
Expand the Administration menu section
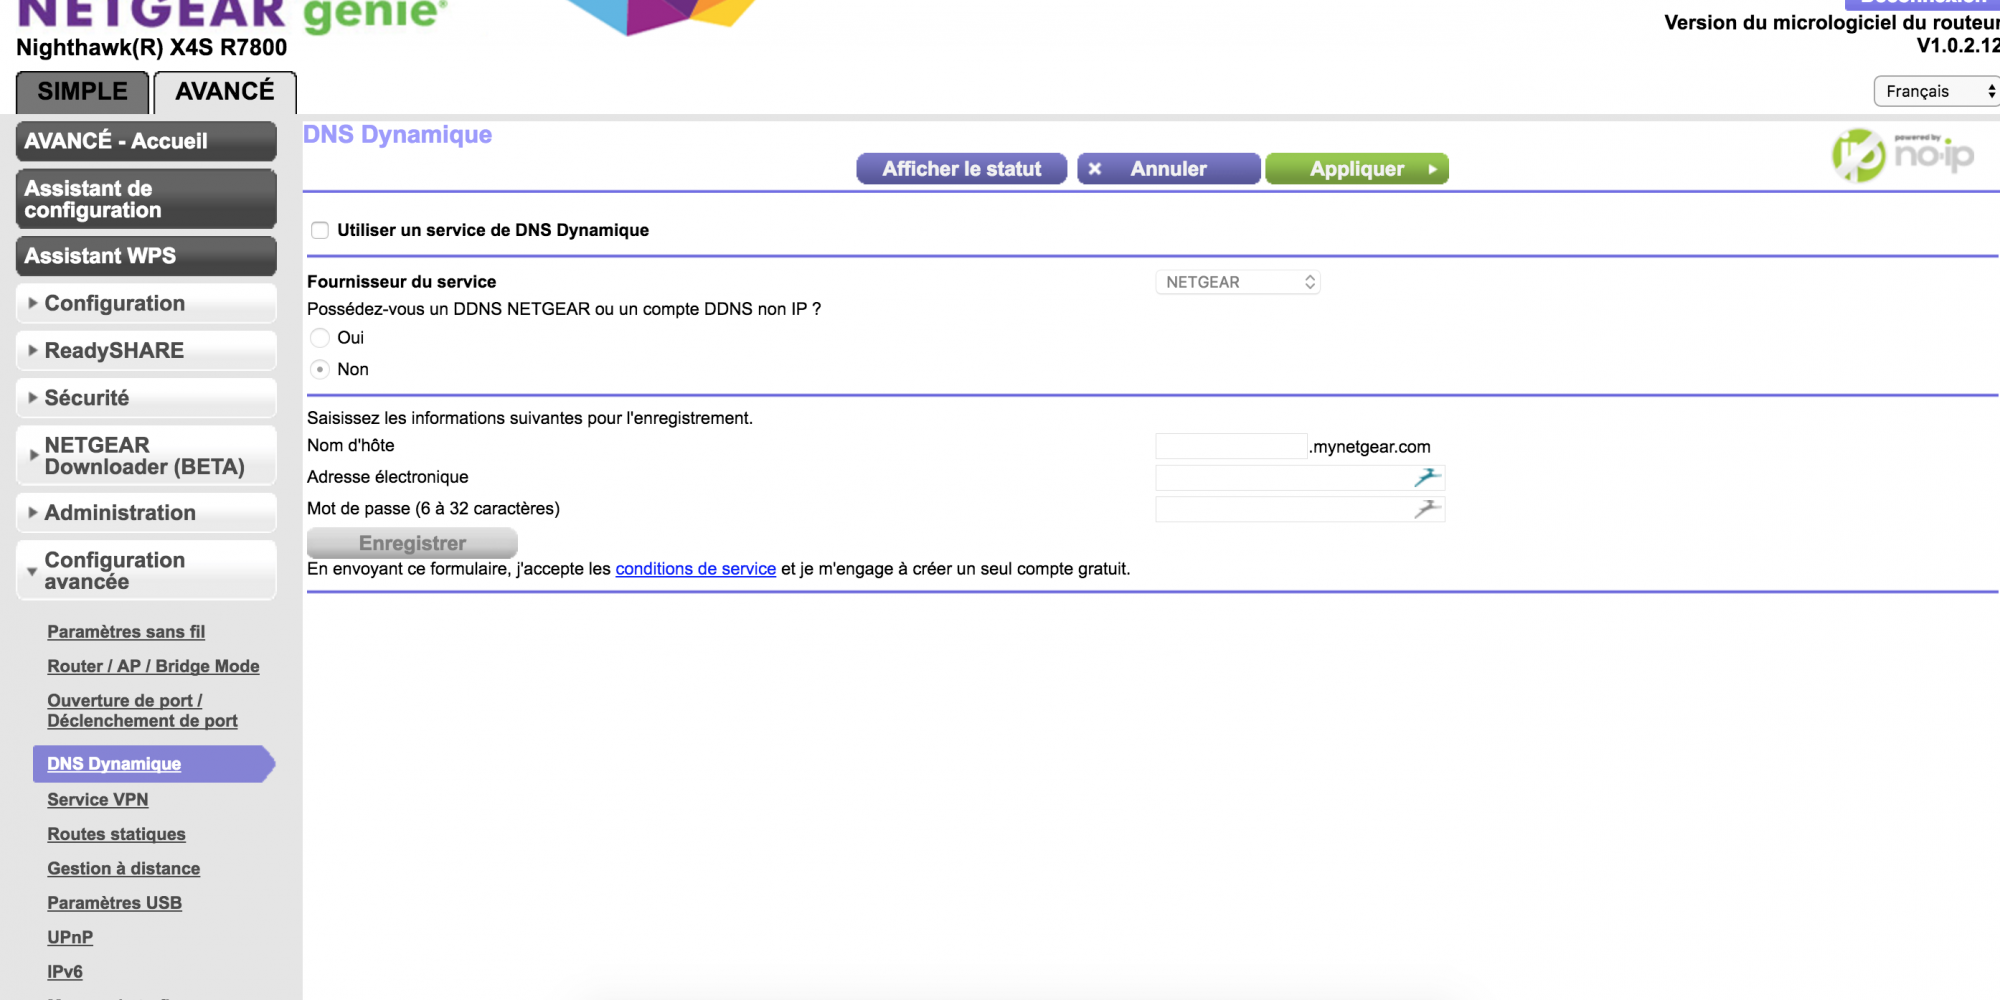coord(146,513)
